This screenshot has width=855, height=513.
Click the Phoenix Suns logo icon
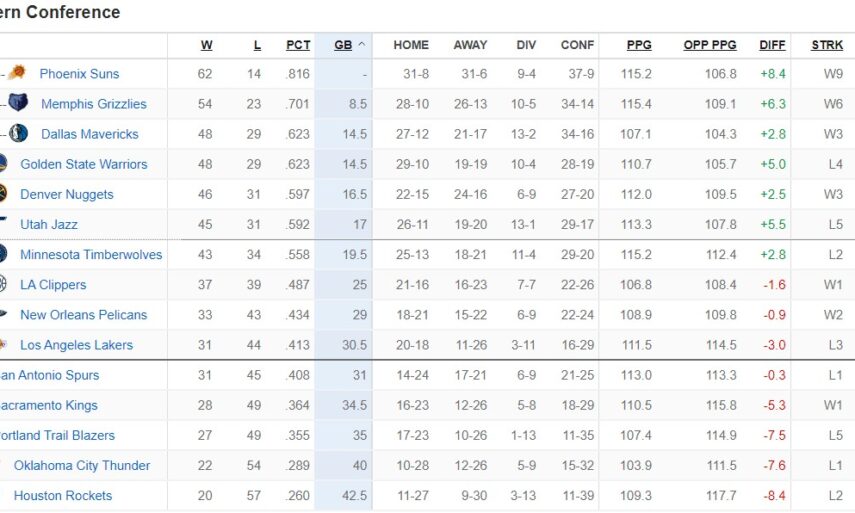coord(16,74)
